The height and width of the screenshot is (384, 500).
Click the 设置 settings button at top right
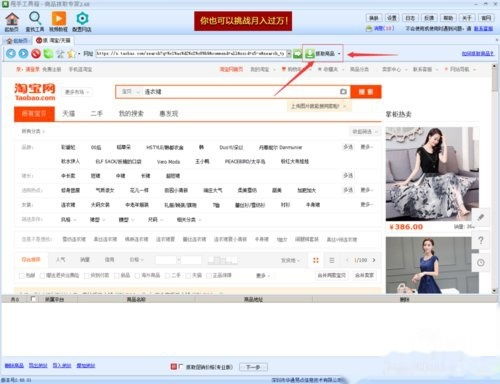(392, 18)
